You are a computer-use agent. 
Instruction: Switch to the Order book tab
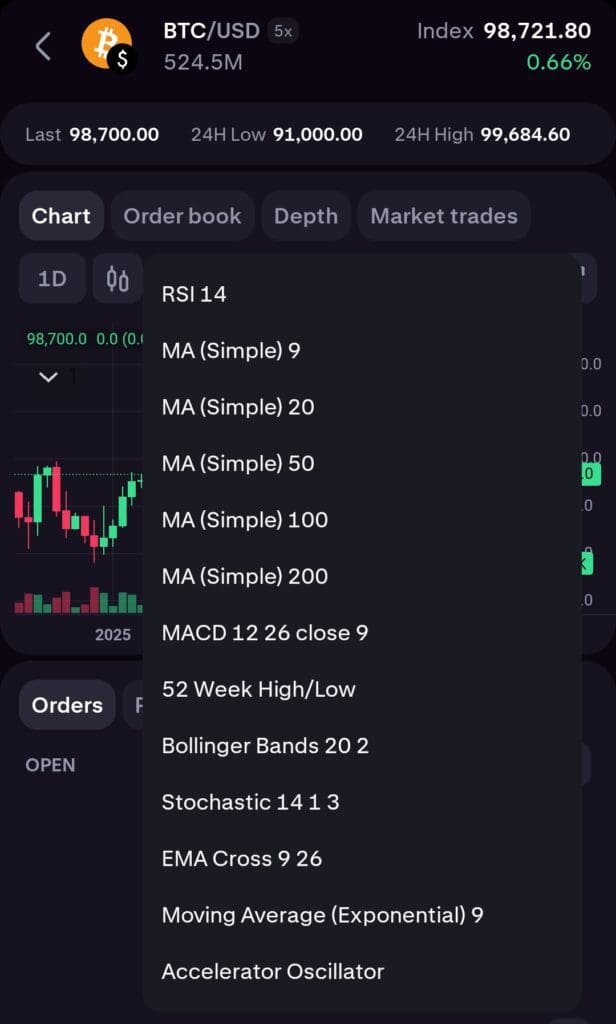tap(182, 215)
